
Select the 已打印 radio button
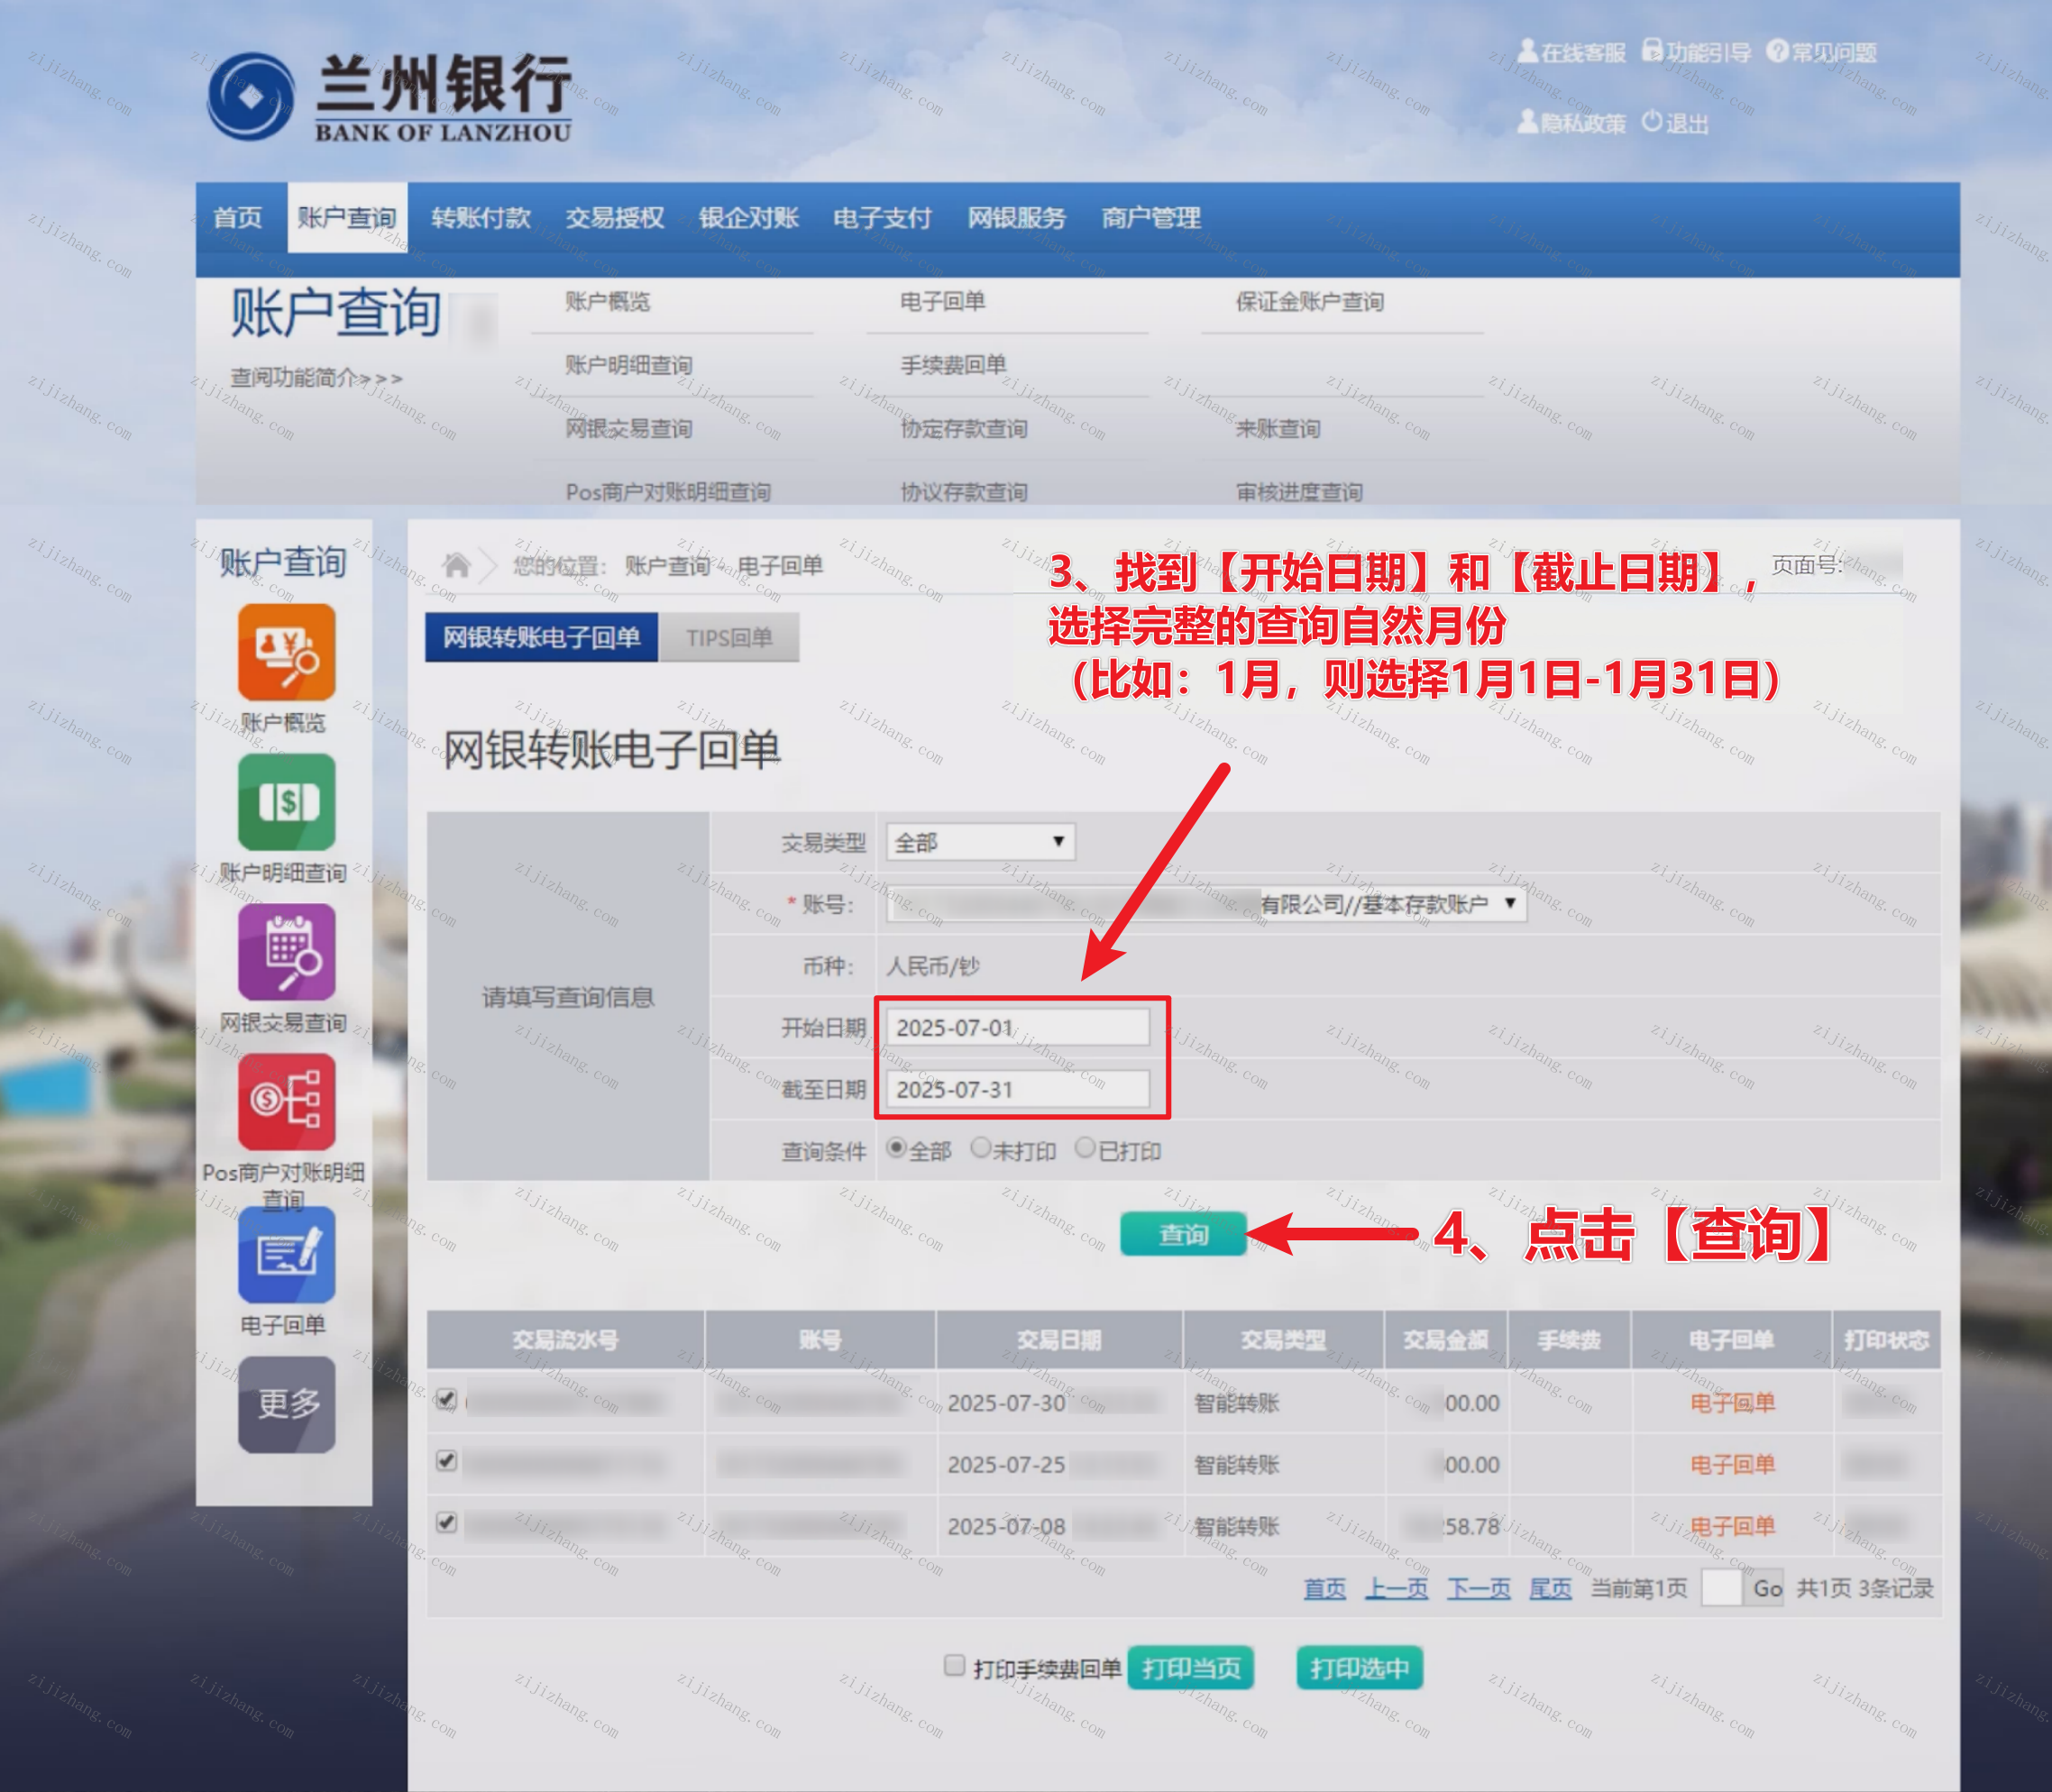pyautogui.click(x=1085, y=1148)
